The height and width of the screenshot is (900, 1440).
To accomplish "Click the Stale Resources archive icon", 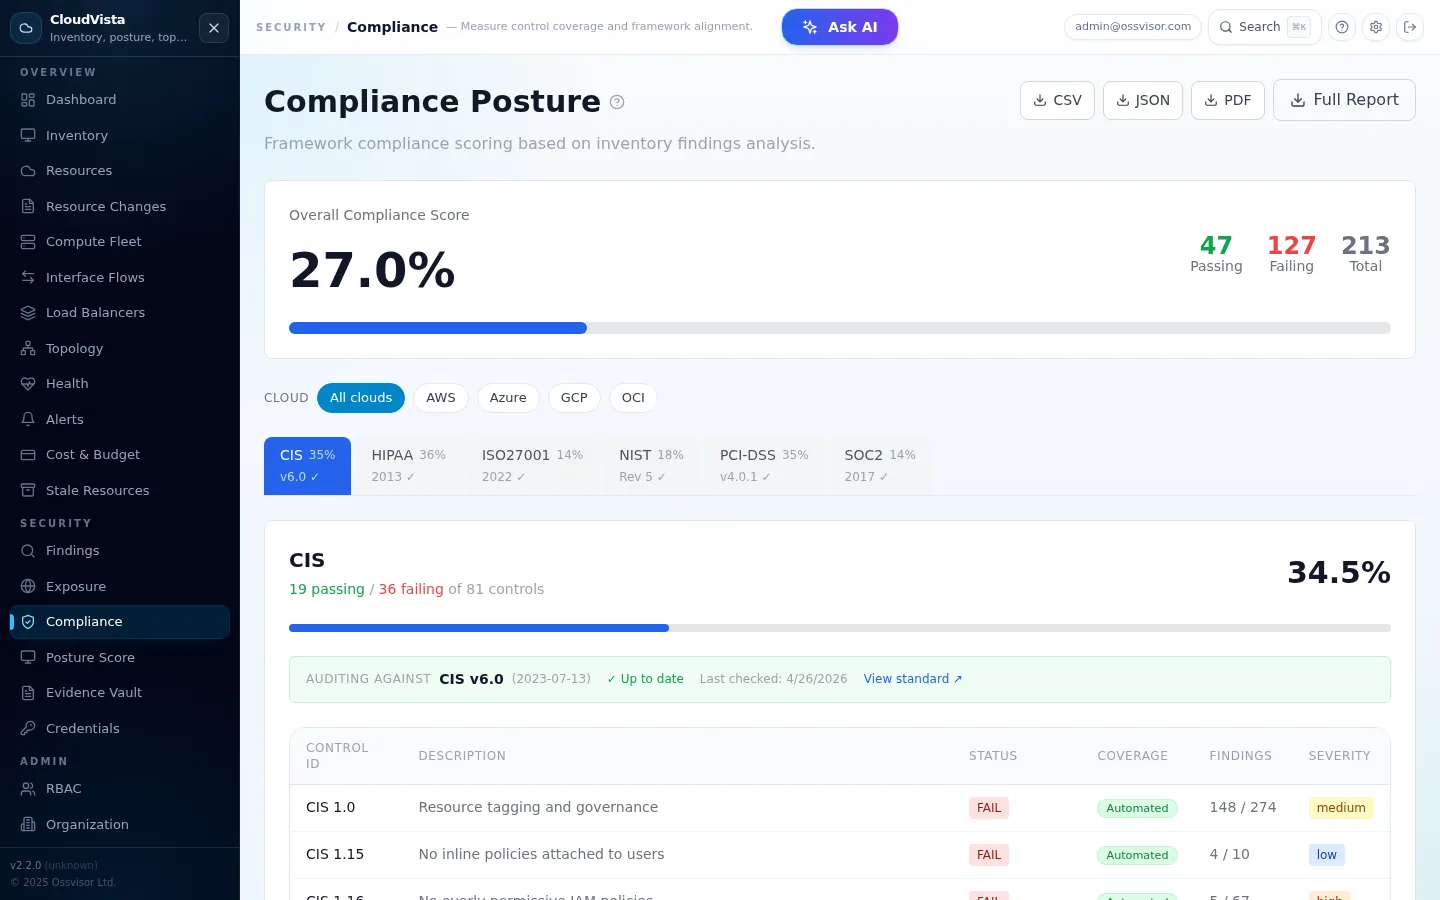I will tap(28, 490).
